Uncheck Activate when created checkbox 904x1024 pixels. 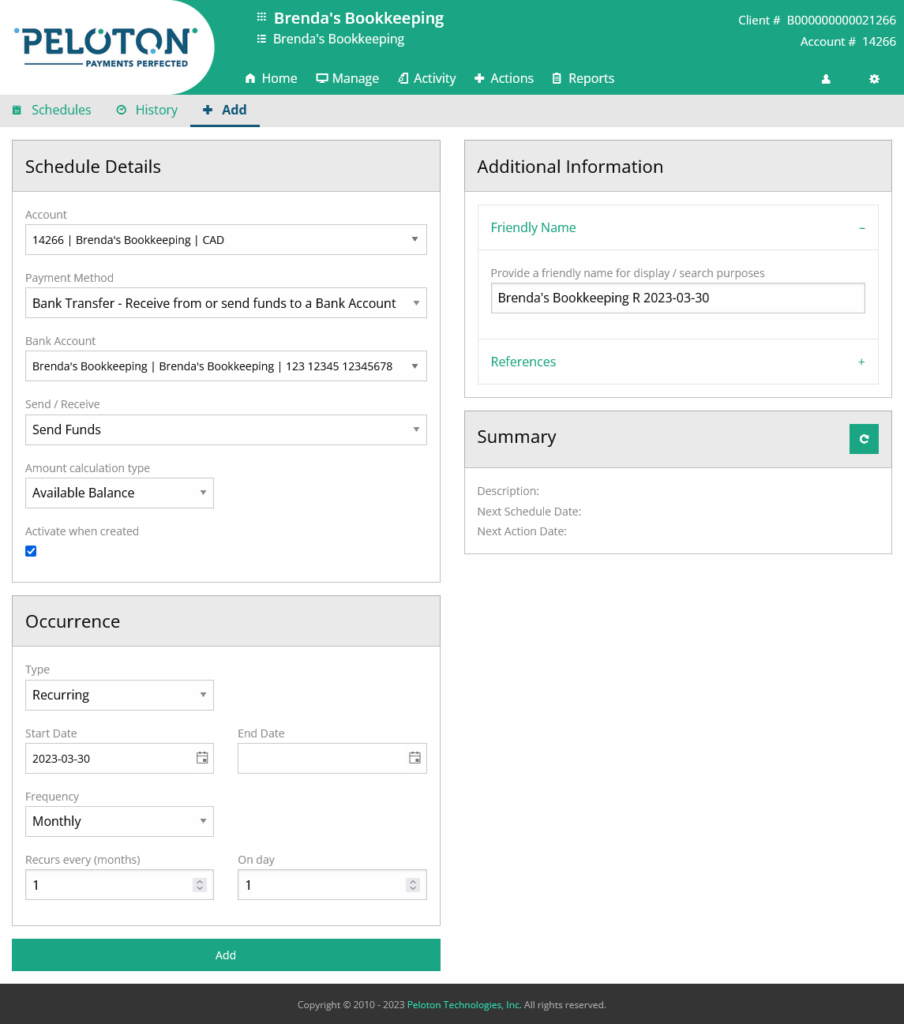pyautogui.click(x=31, y=551)
